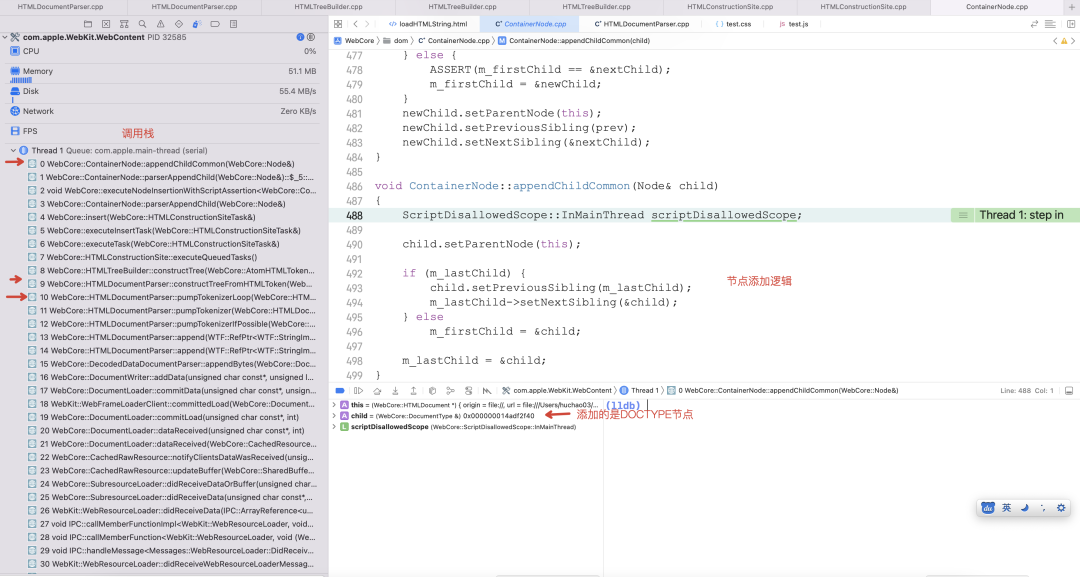
Task: Switch to the top ContainerNode.cpp window tab
Action: pyautogui.click(x=997, y=7)
